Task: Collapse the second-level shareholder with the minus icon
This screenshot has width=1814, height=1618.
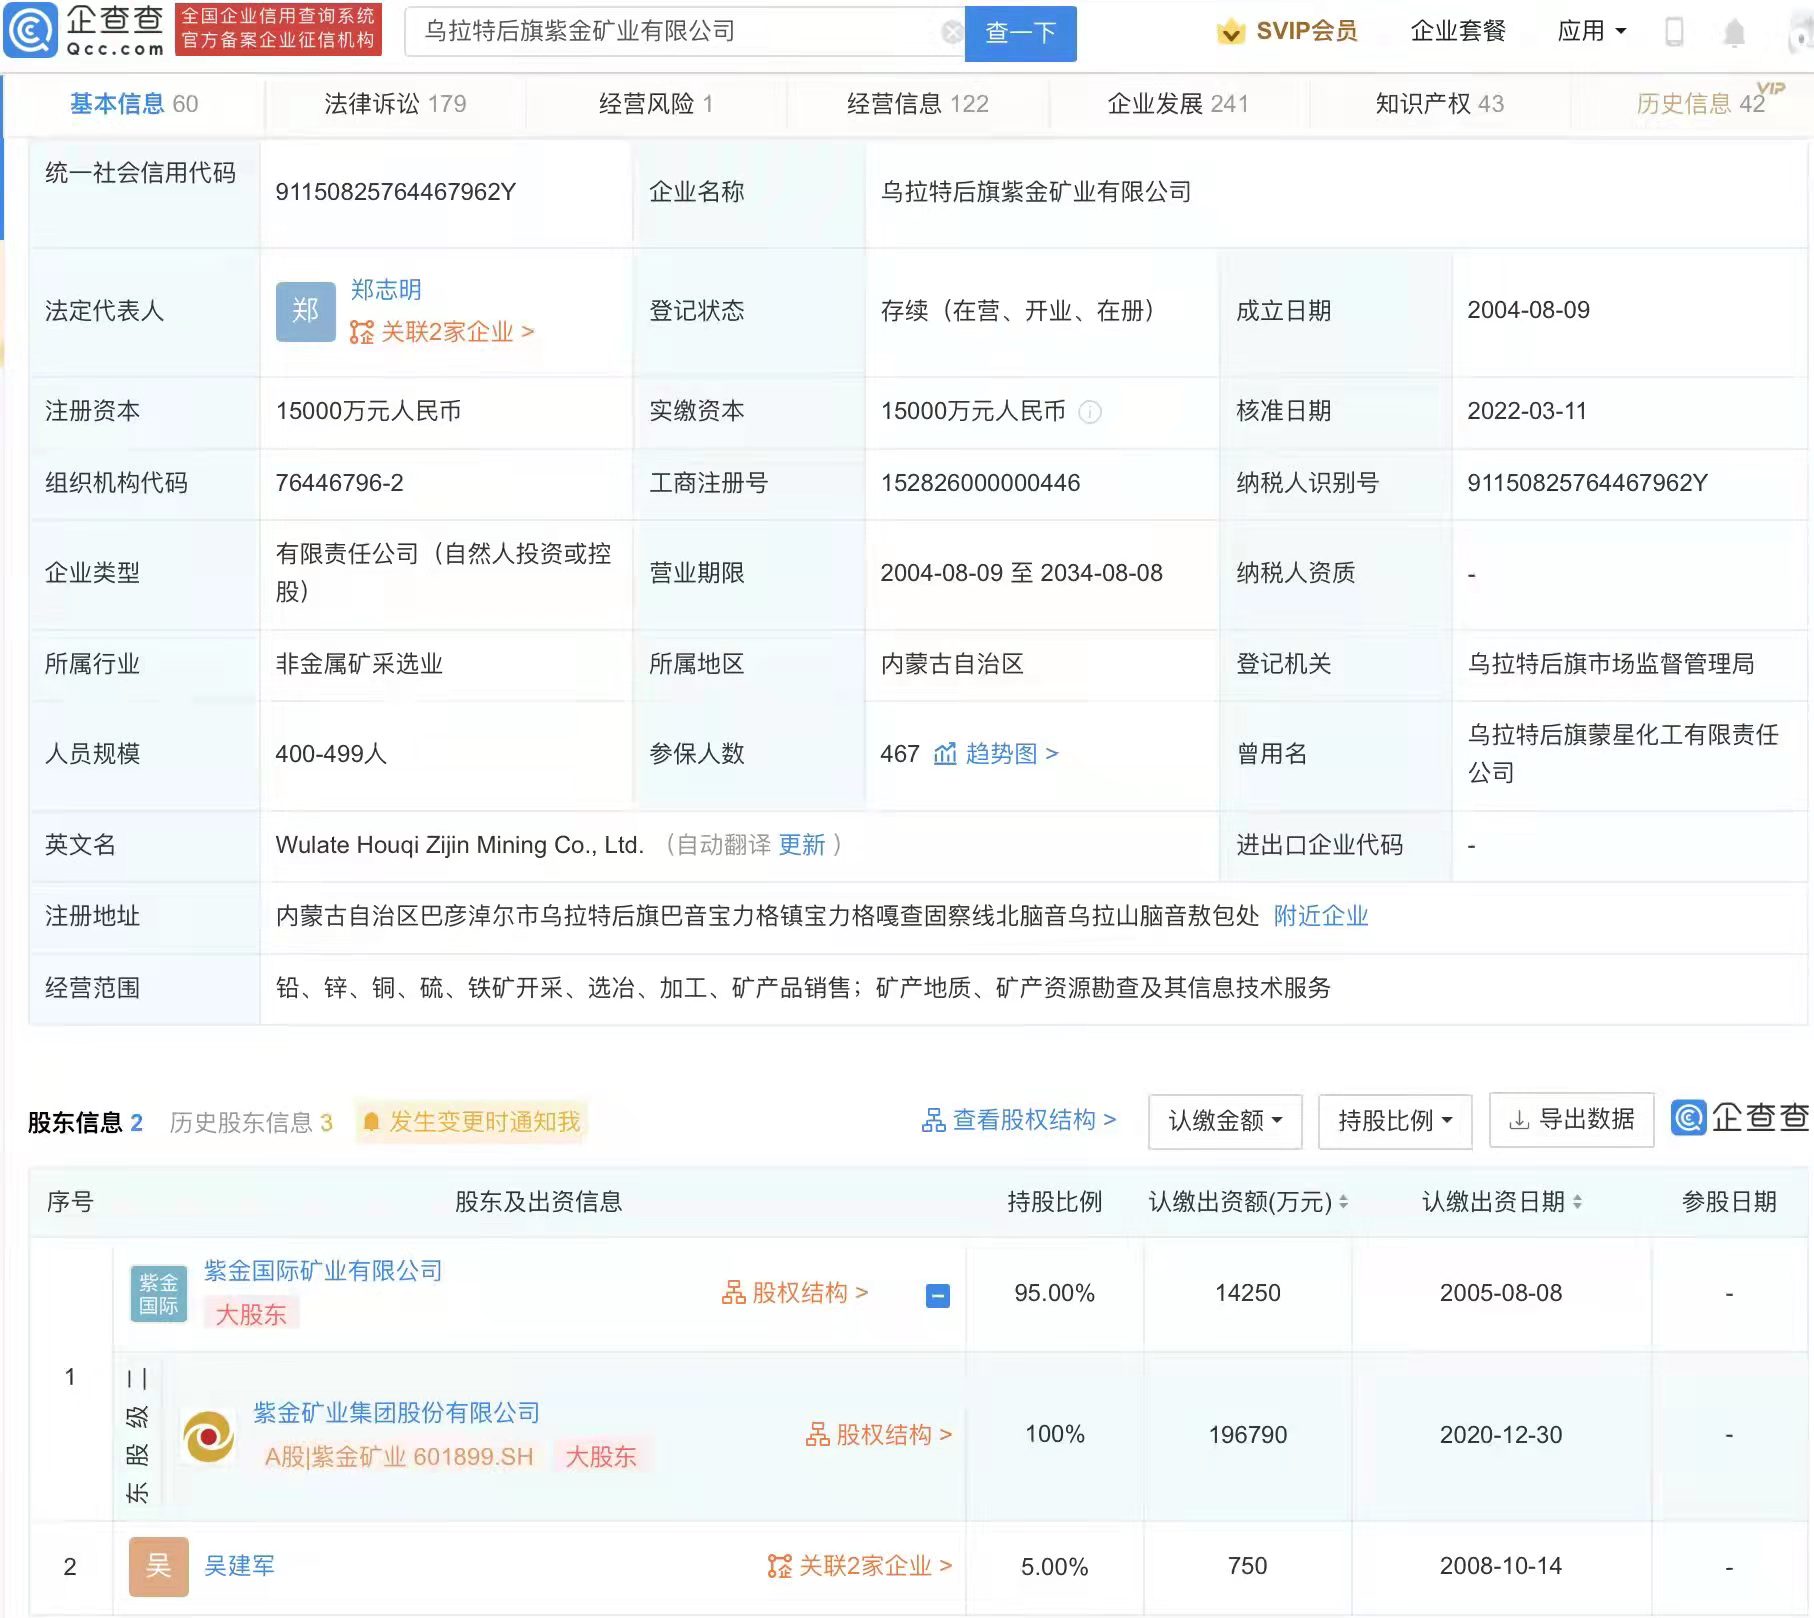Action: click(x=938, y=1296)
